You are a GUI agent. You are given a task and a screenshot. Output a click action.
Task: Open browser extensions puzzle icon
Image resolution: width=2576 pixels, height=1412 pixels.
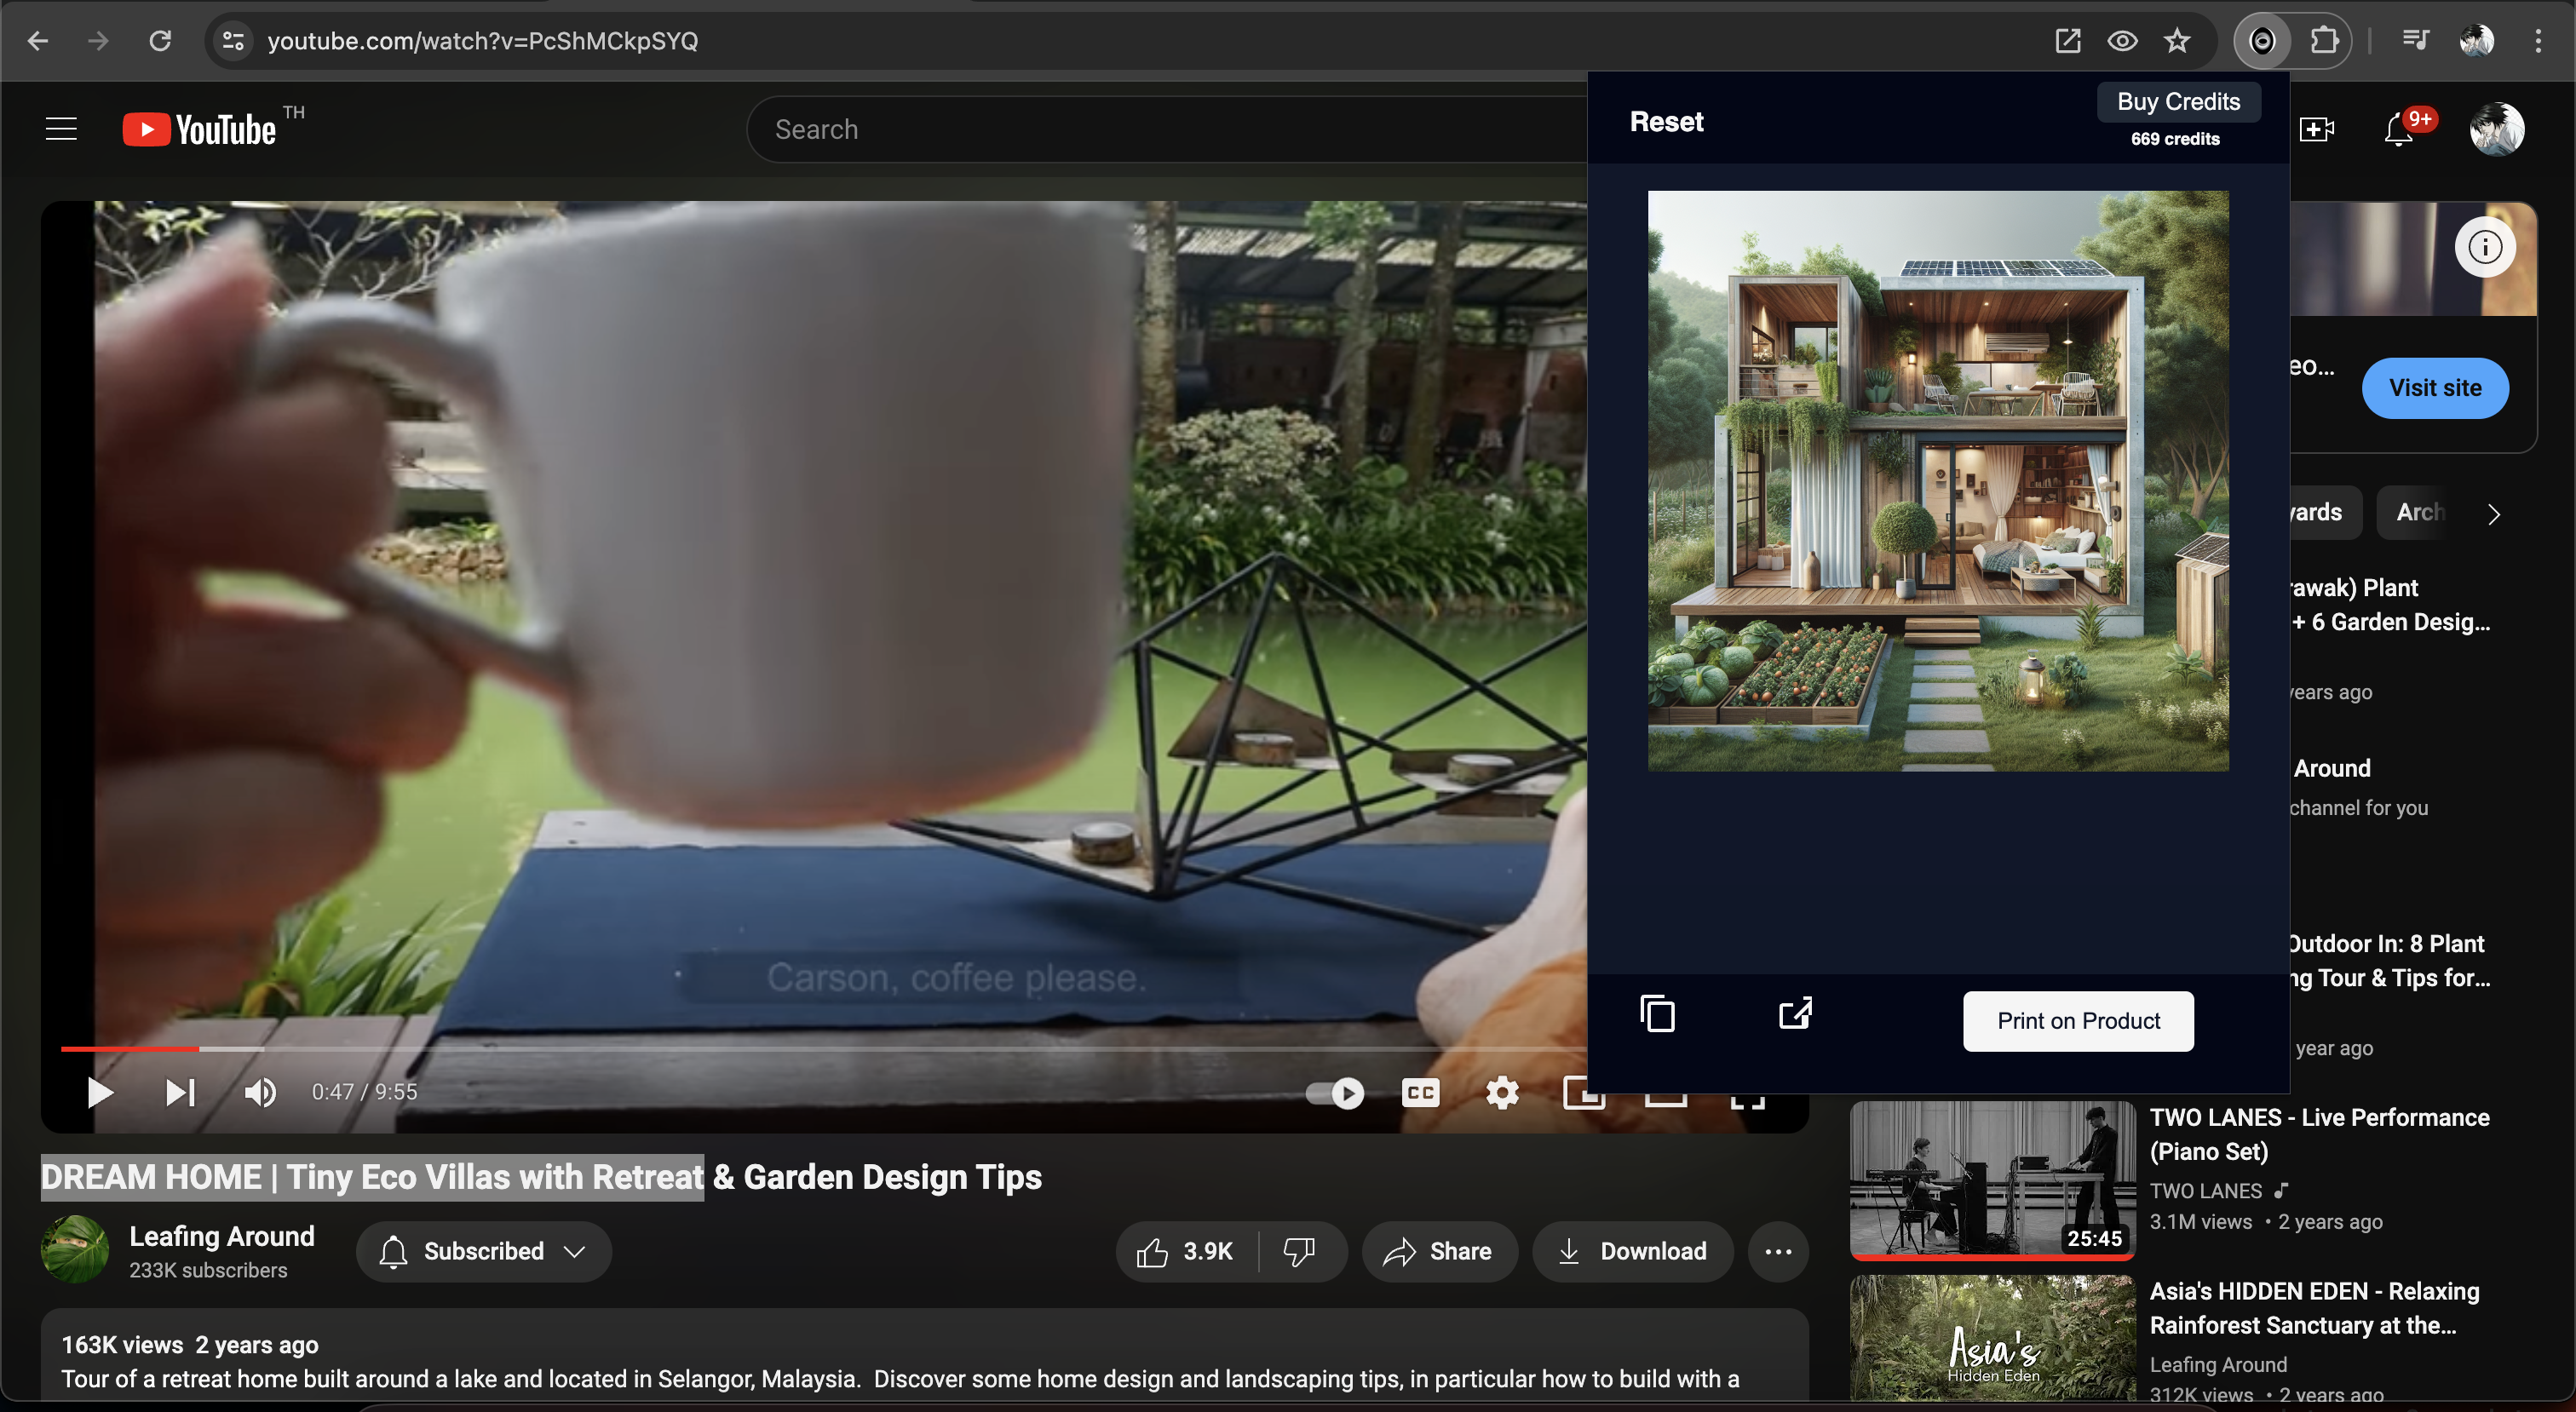pos(2325,41)
